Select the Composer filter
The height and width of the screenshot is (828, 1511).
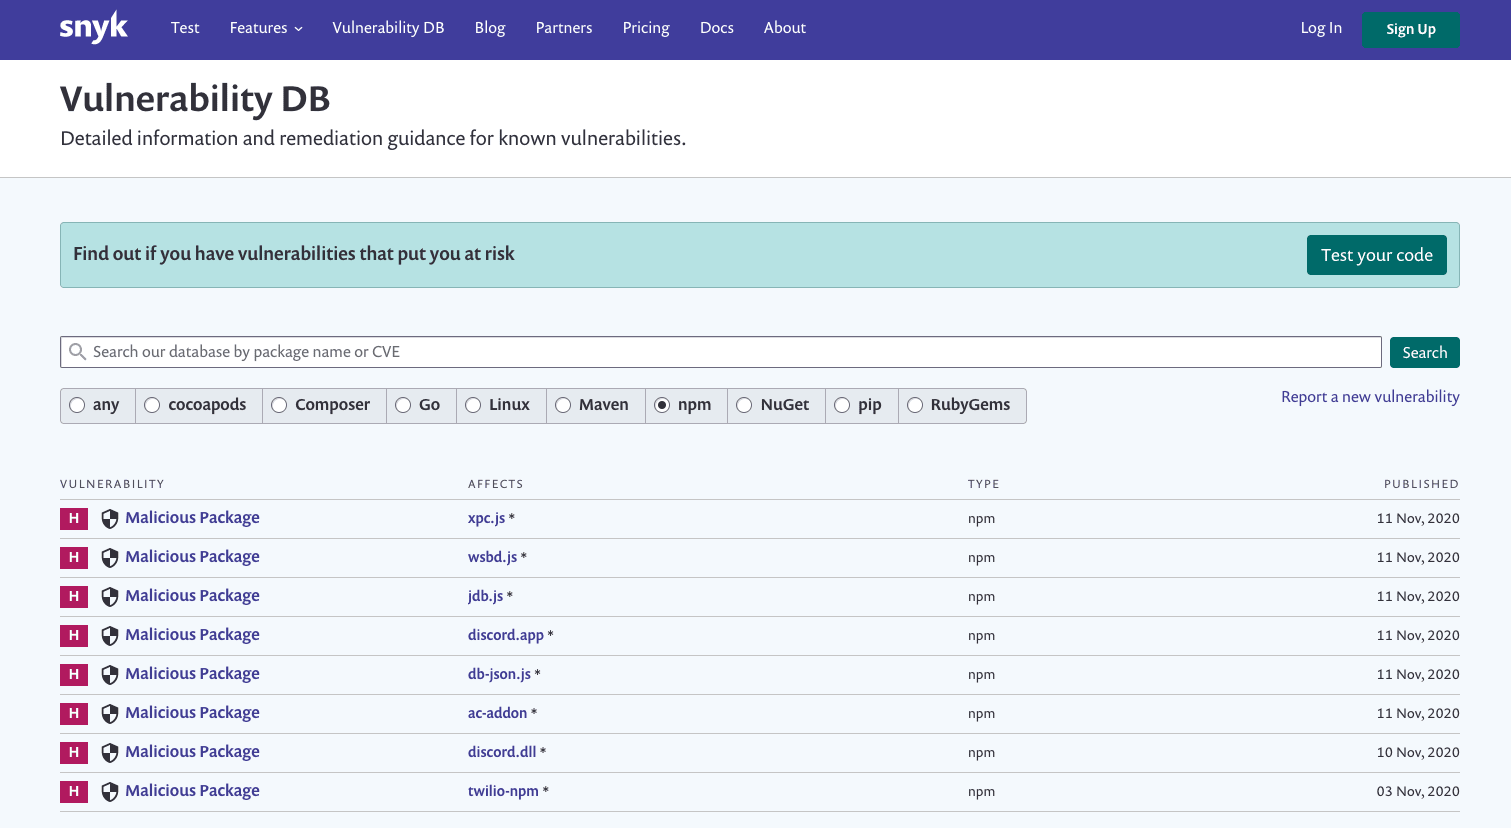[324, 405]
